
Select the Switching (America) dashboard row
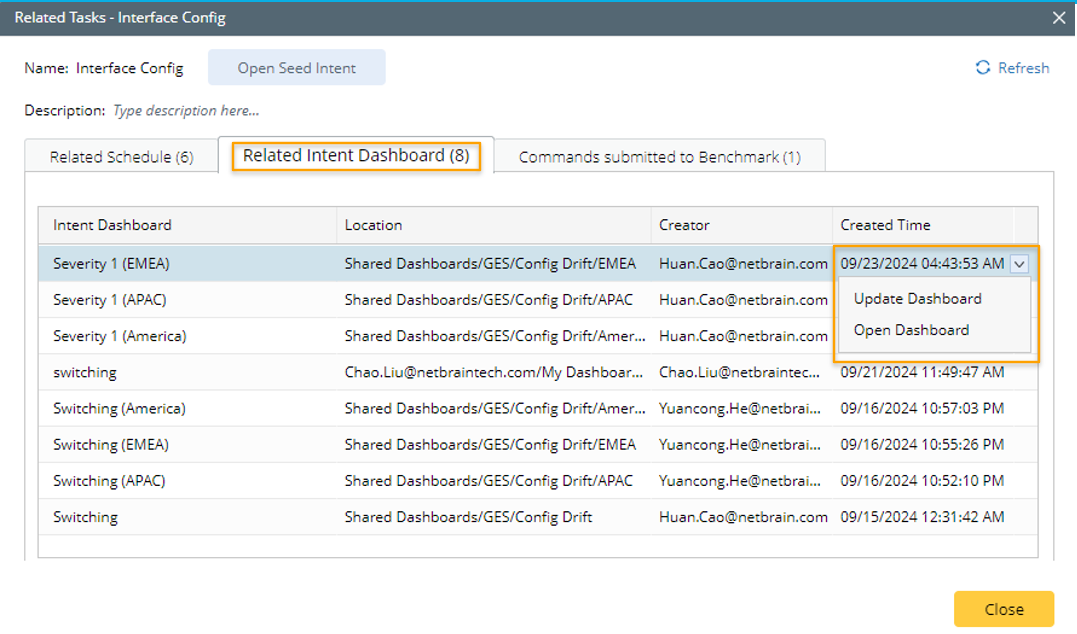click(119, 408)
